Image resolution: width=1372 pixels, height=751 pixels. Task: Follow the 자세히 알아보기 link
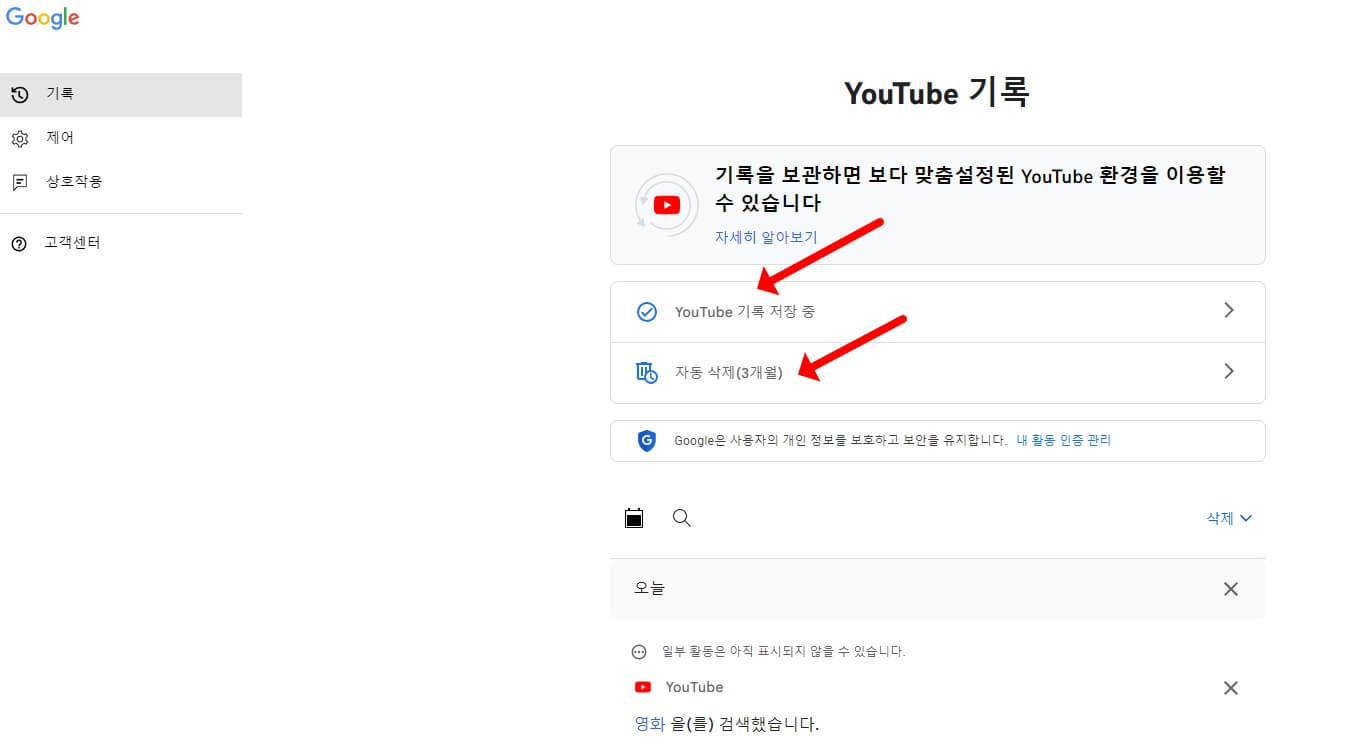pyautogui.click(x=766, y=237)
